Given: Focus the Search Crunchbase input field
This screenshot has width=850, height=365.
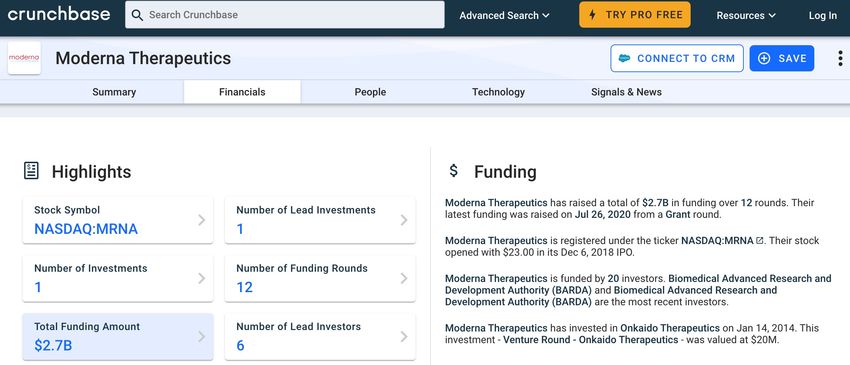Looking at the screenshot, I should (x=285, y=15).
